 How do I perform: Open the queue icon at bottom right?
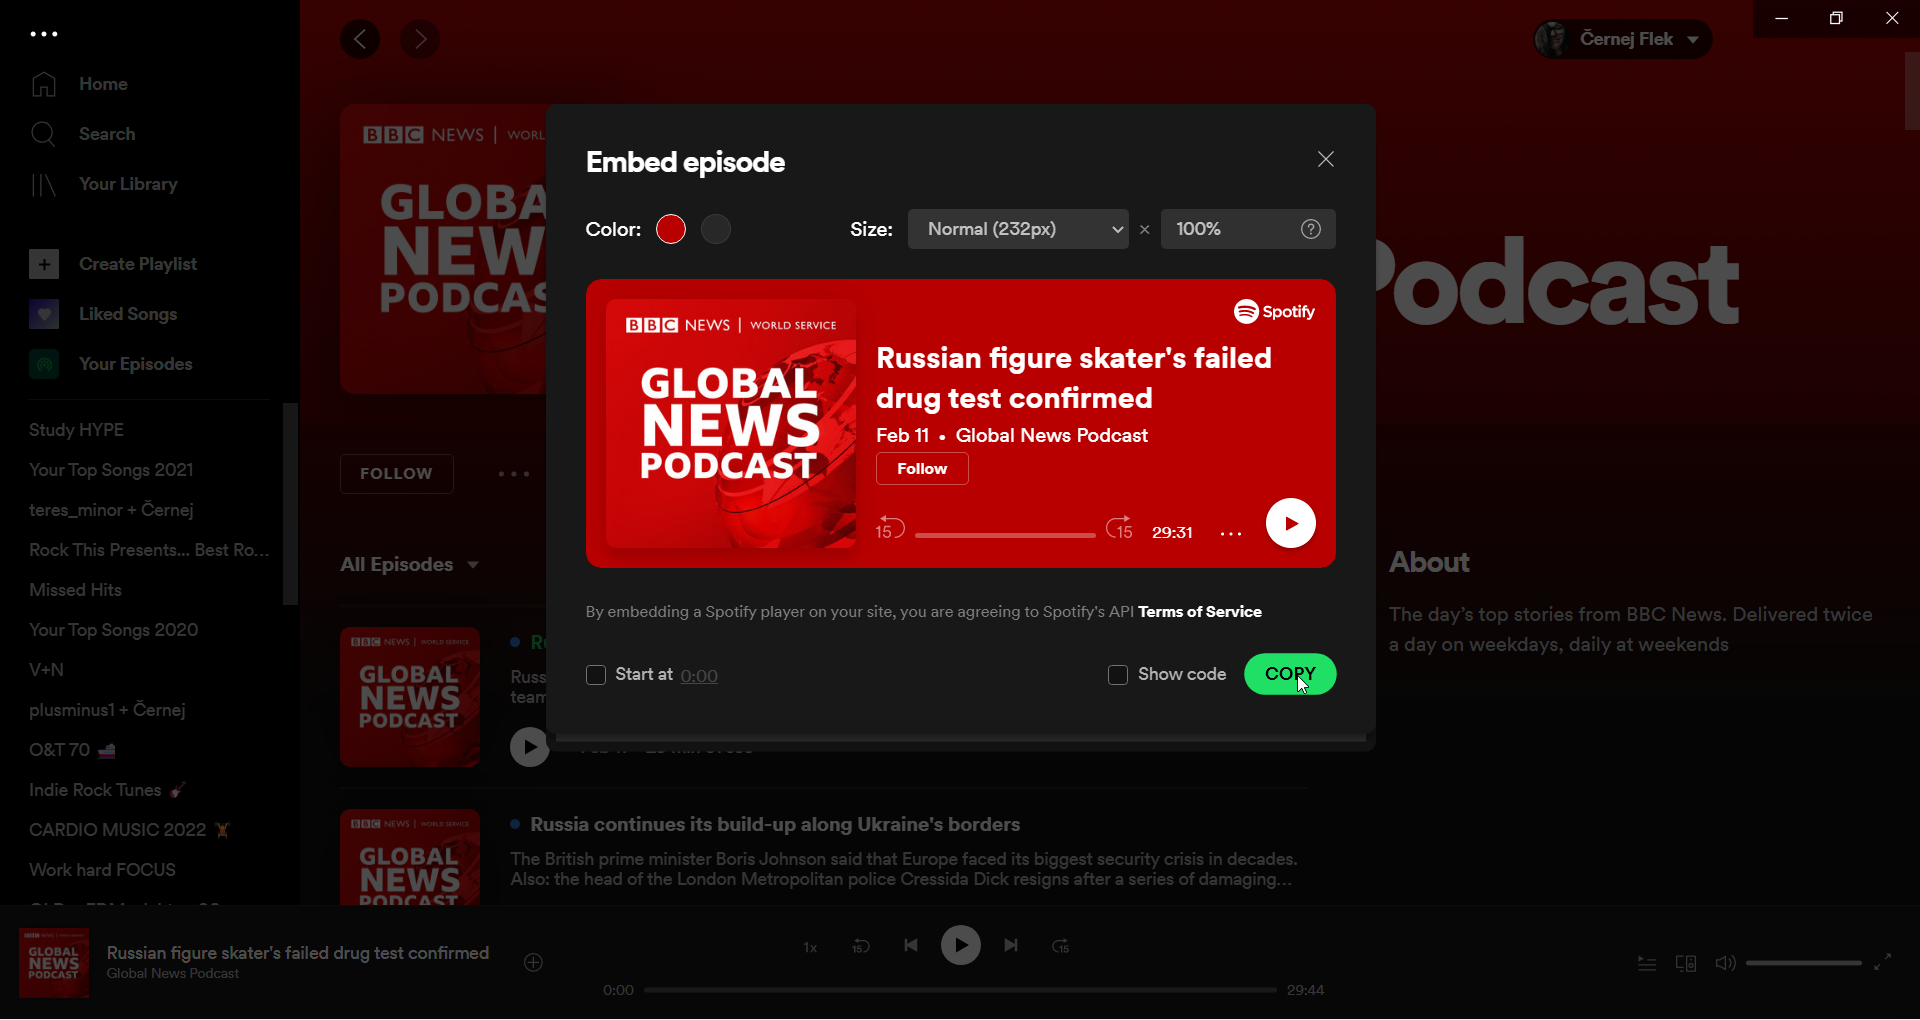click(x=1646, y=962)
